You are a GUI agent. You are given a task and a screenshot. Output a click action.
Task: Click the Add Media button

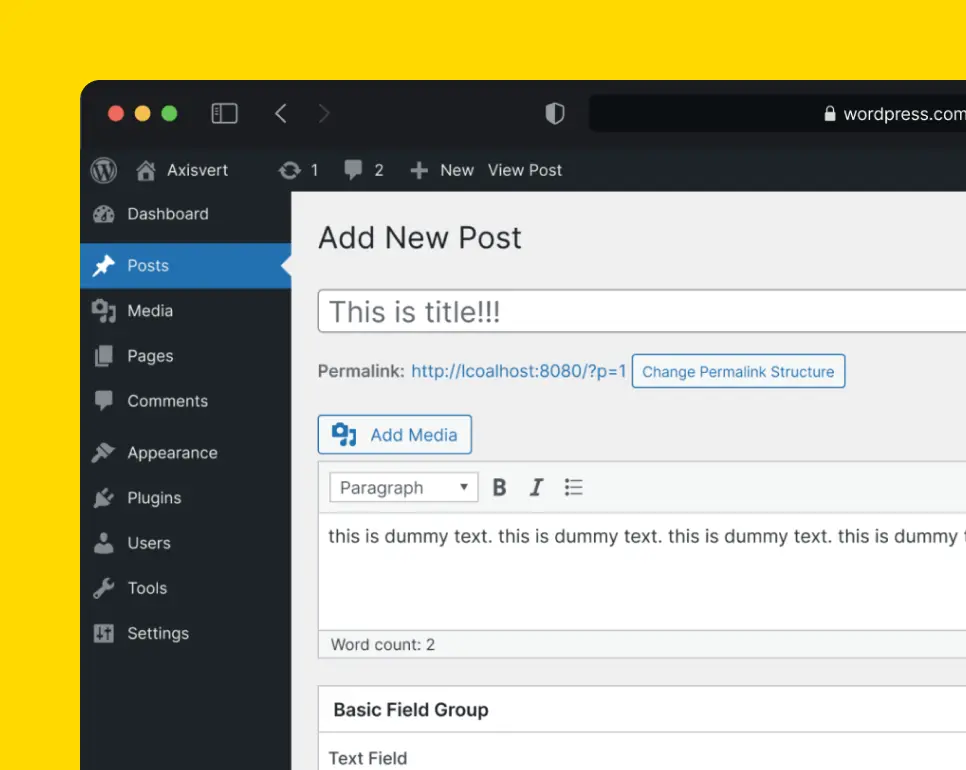395,435
